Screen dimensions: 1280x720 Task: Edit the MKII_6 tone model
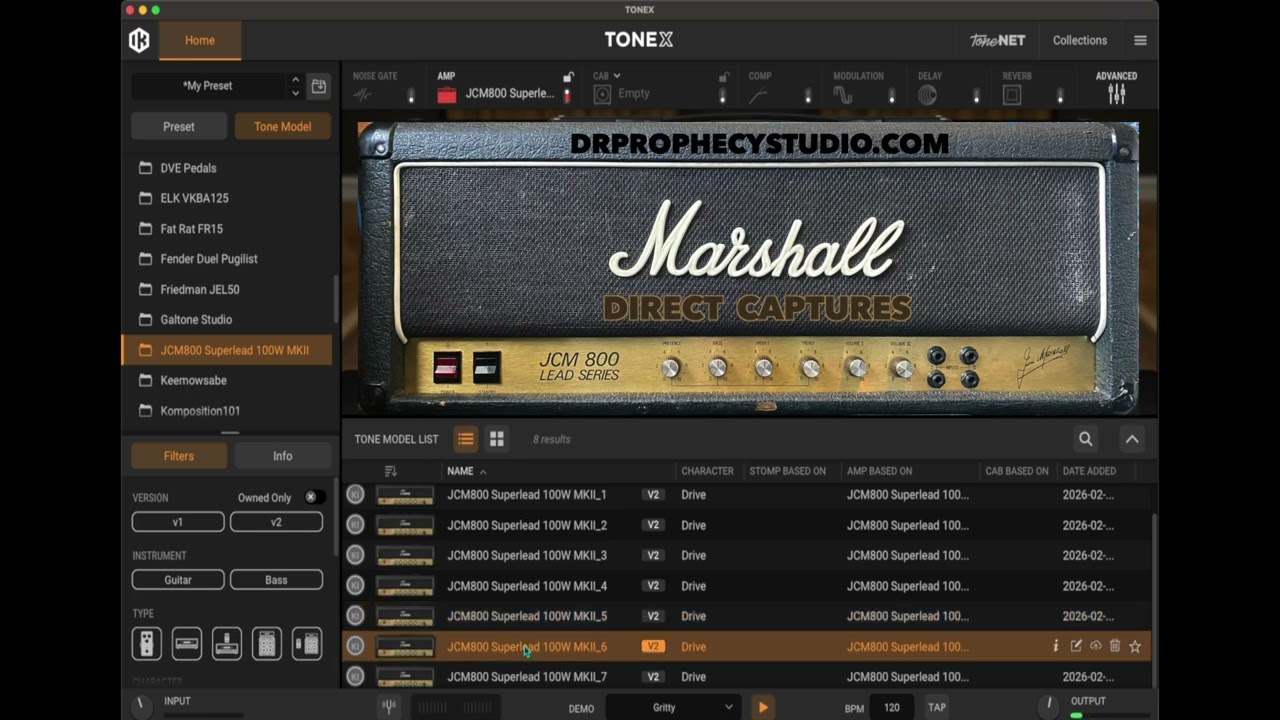tap(1076, 646)
